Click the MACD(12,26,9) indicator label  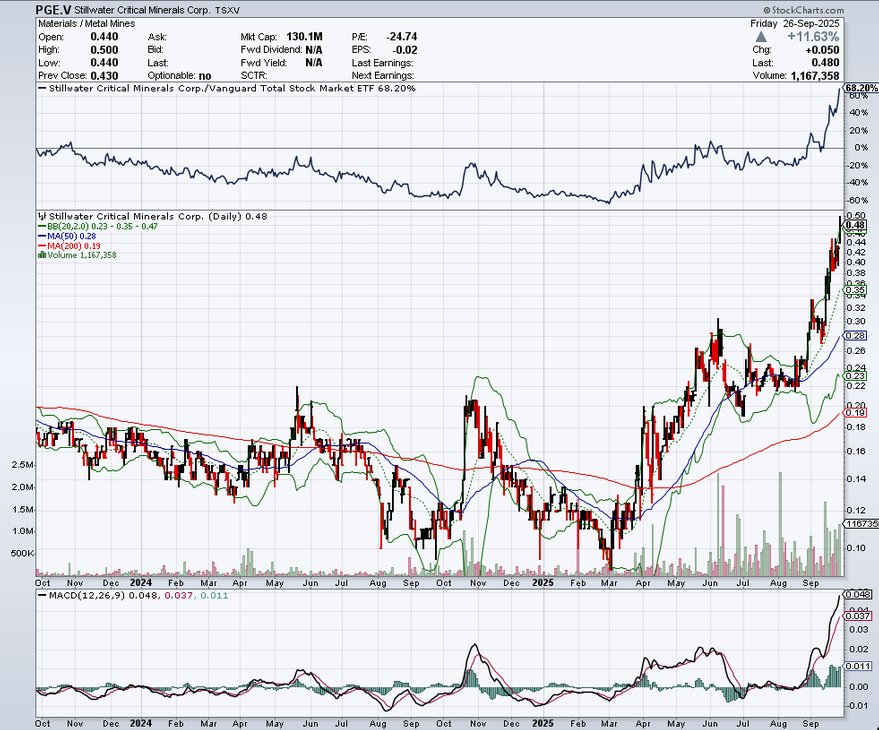[x=82, y=598]
